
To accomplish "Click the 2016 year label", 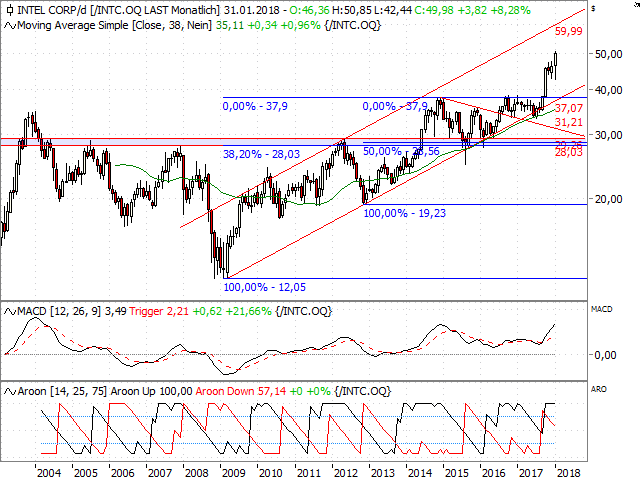I will pyautogui.click(x=494, y=473).
